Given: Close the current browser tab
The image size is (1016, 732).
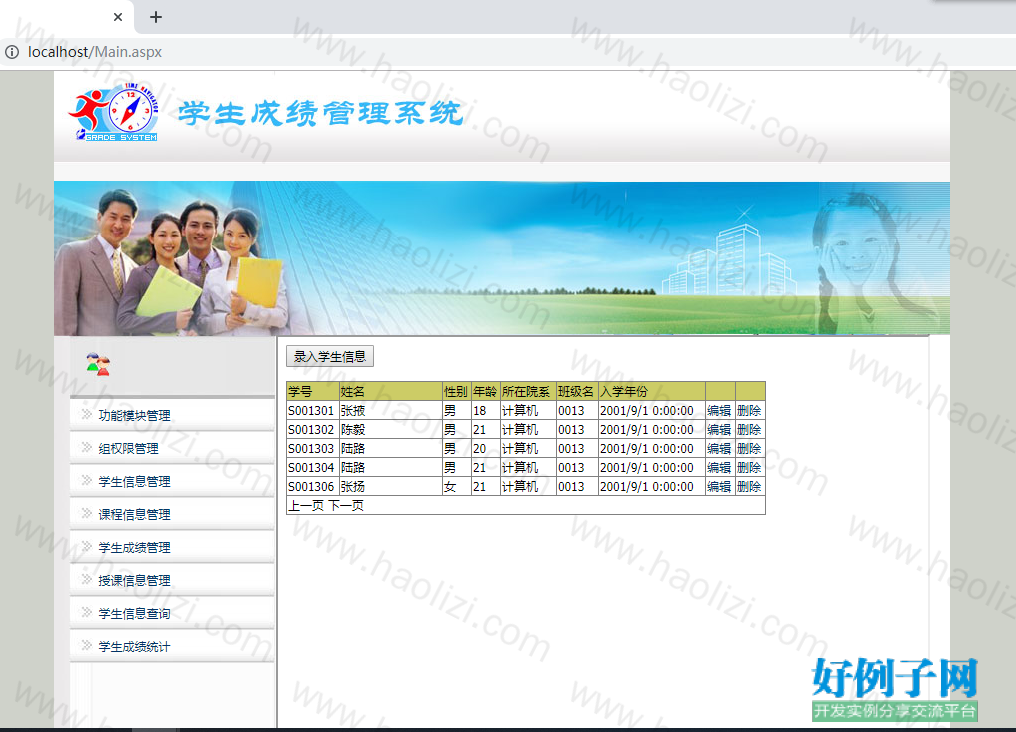Looking at the screenshot, I should [x=118, y=17].
